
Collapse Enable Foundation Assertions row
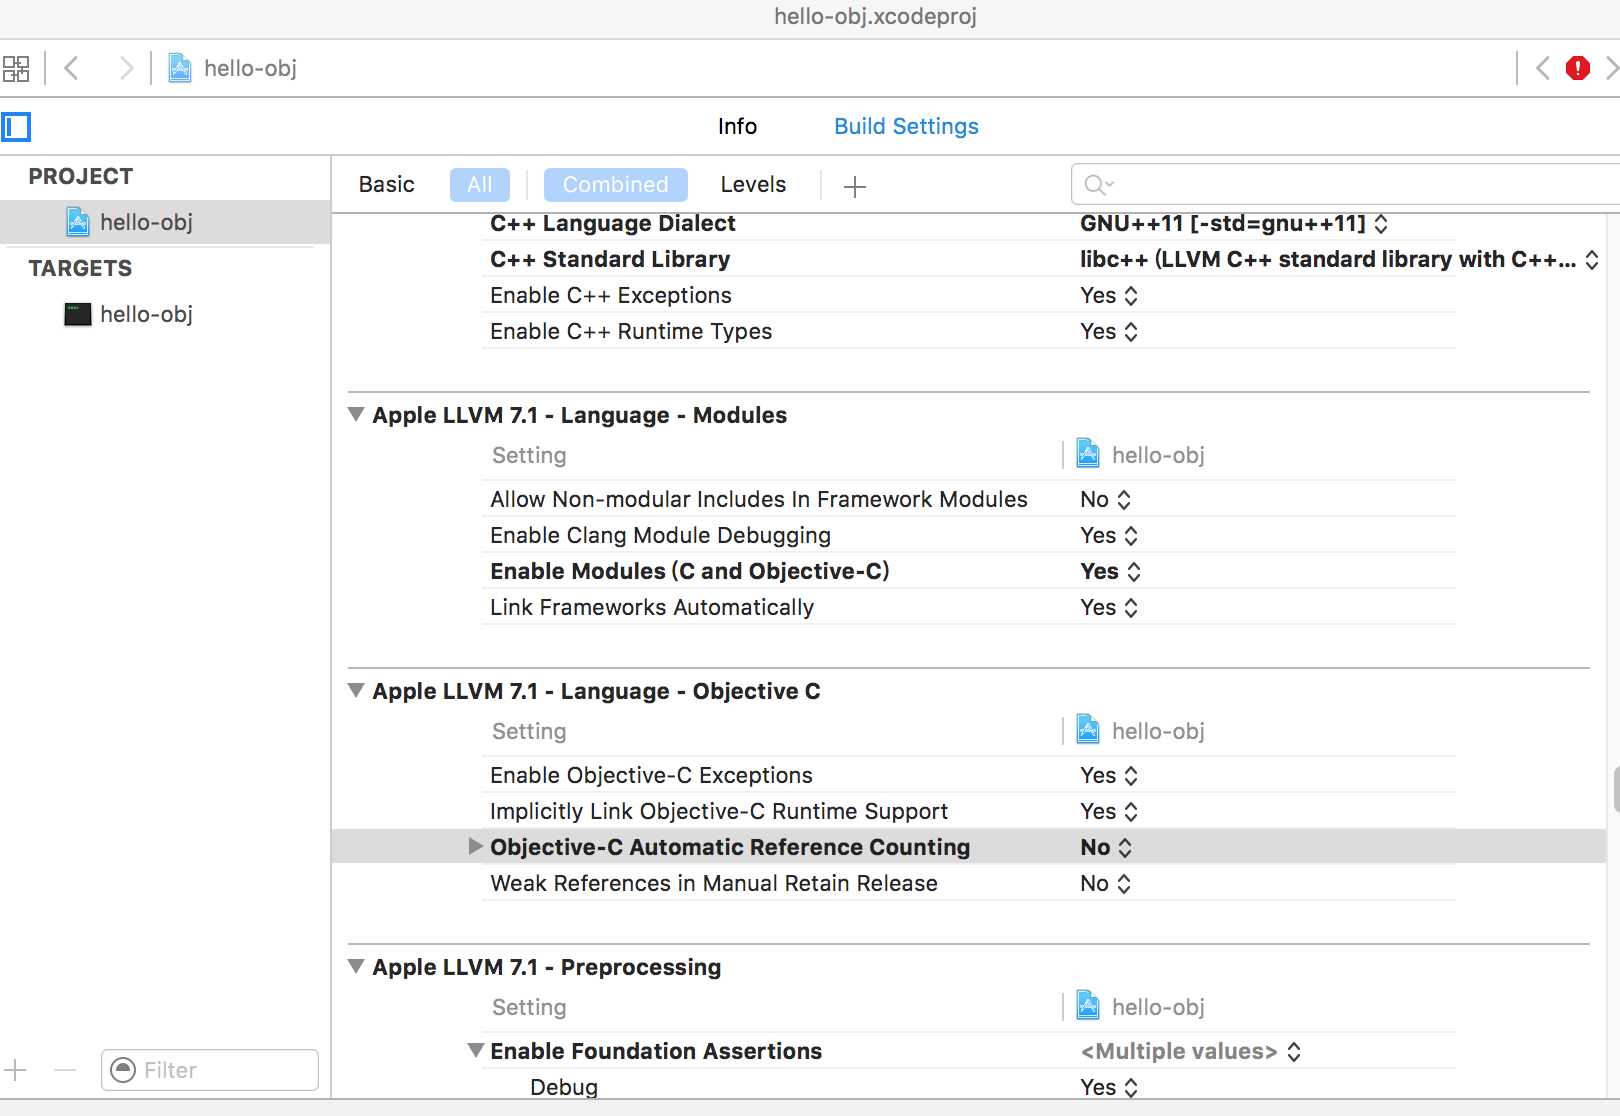point(476,1050)
